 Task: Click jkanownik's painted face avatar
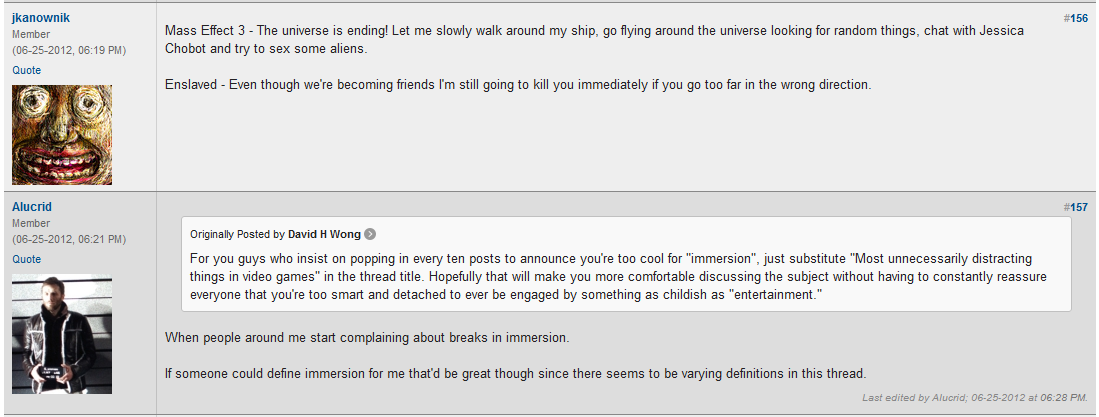tap(62, 135)
